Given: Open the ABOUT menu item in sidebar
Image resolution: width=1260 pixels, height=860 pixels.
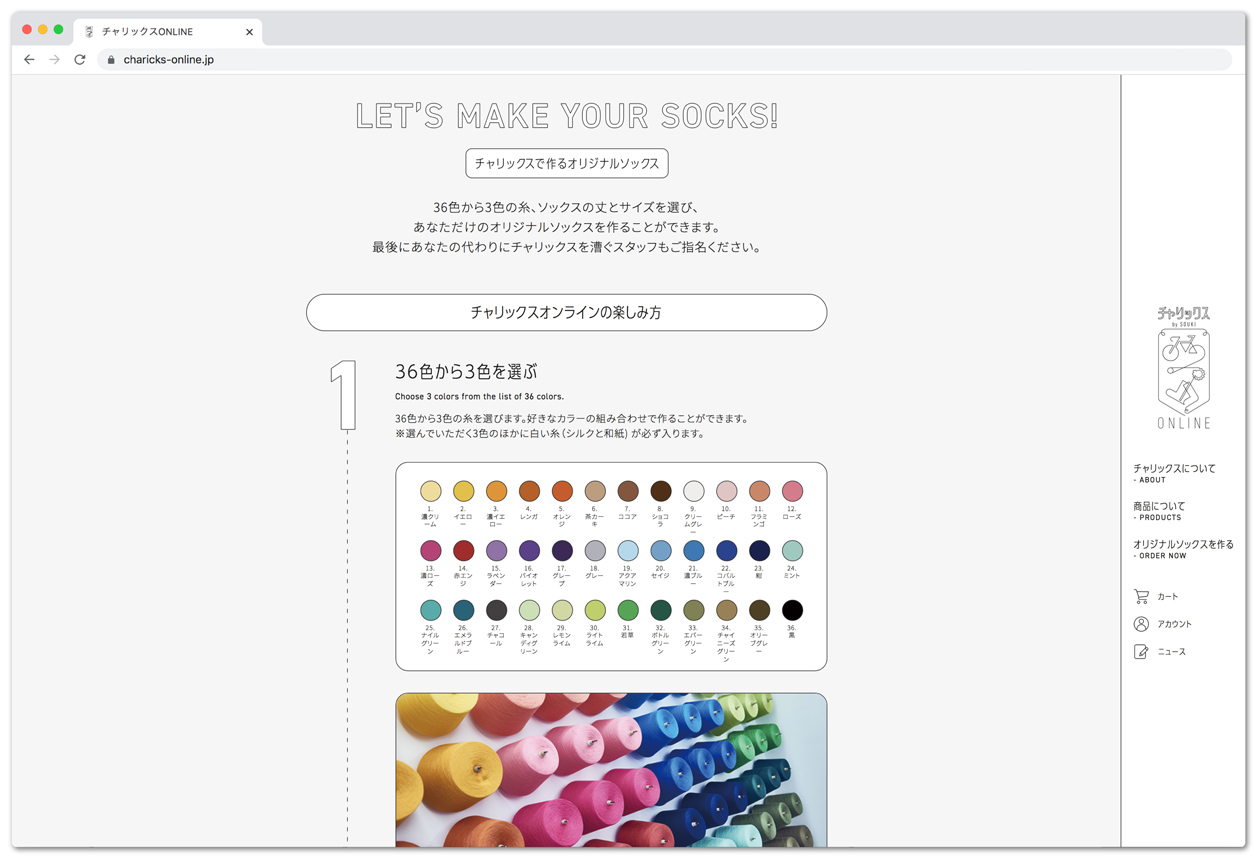Looking at the screenshot, I should click(x=1174, y=473).
